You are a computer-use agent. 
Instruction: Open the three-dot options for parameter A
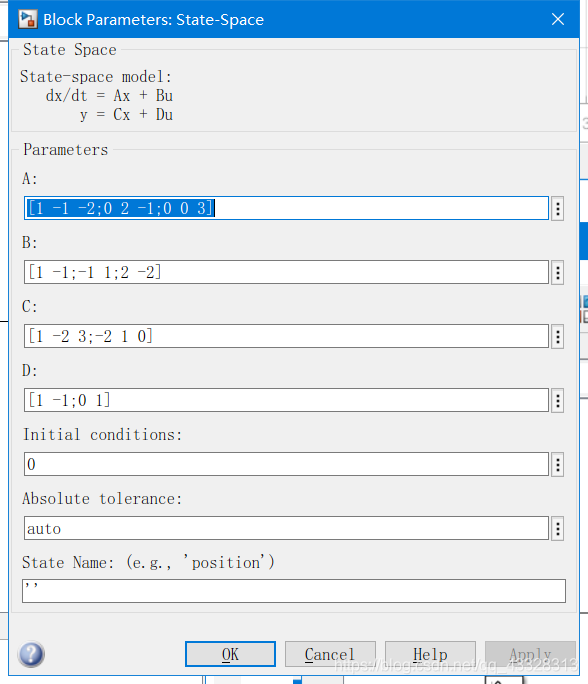[557, 209]
